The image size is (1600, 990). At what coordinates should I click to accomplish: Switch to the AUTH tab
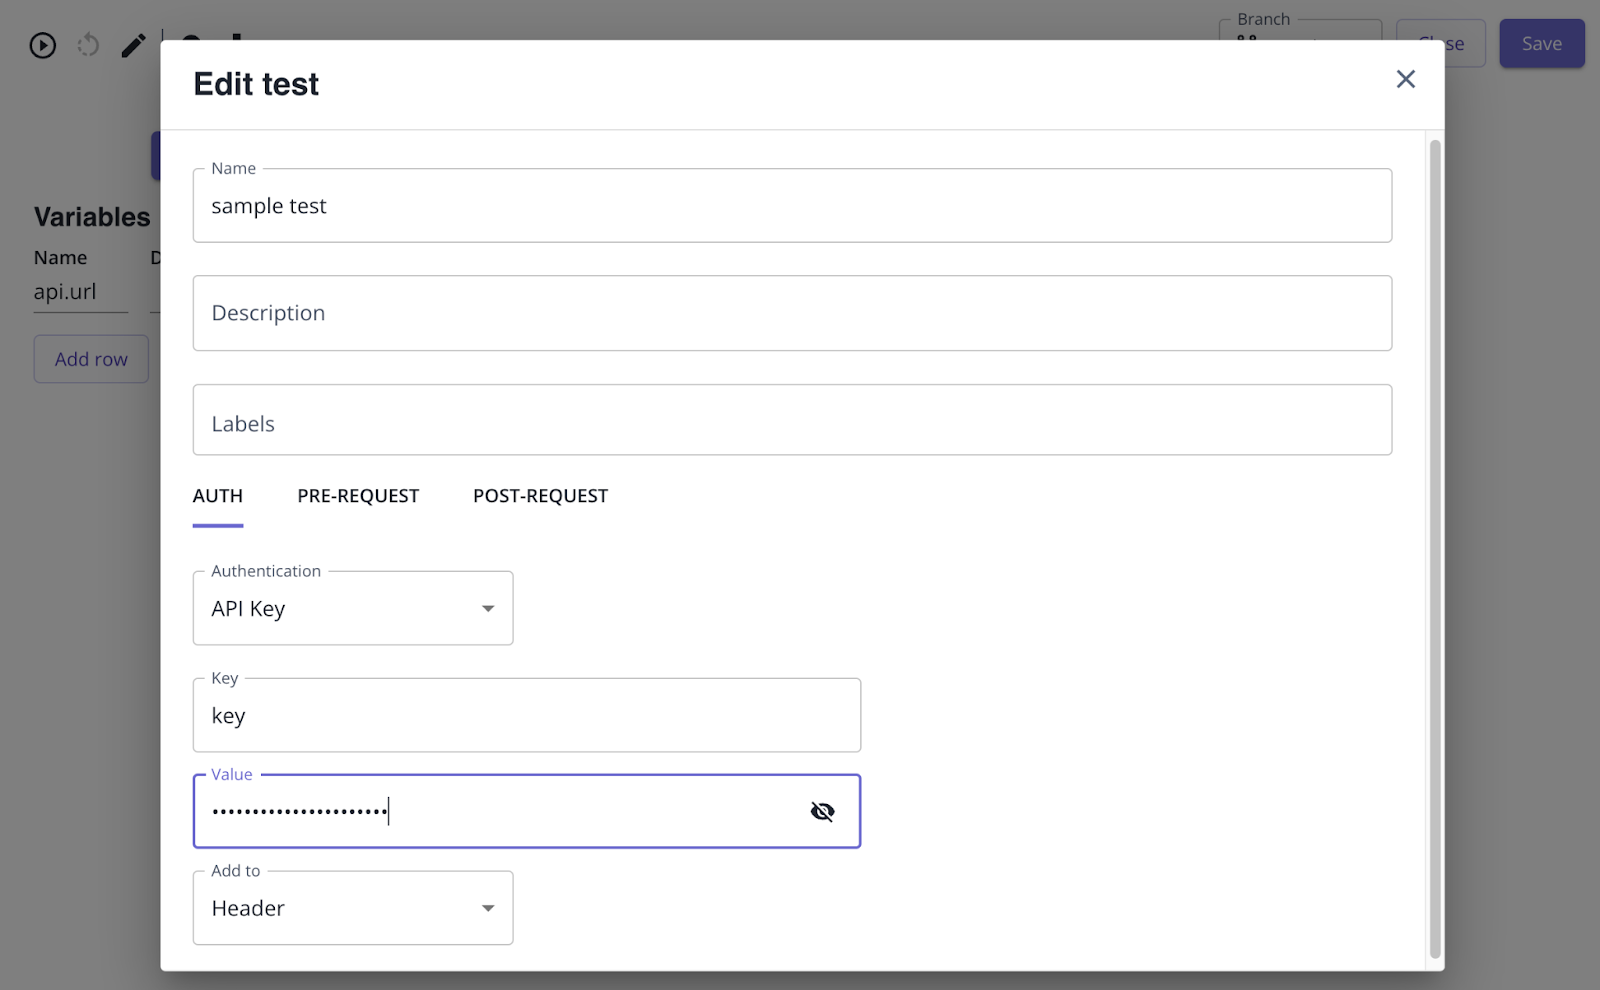point(217,496)
